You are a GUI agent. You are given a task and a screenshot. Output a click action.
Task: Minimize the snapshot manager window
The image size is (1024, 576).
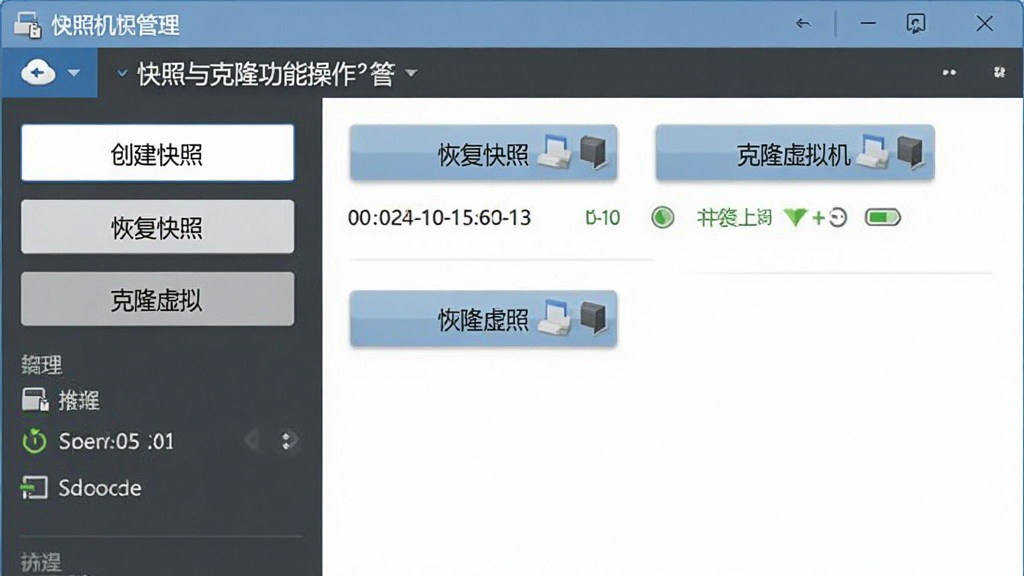pos(868,24)
